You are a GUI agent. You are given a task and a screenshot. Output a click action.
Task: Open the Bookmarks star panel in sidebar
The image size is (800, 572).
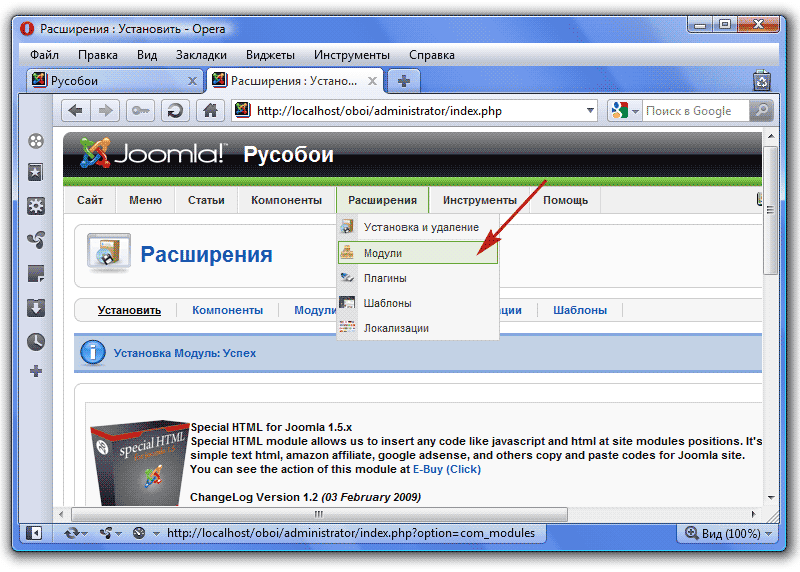[36, 173]
